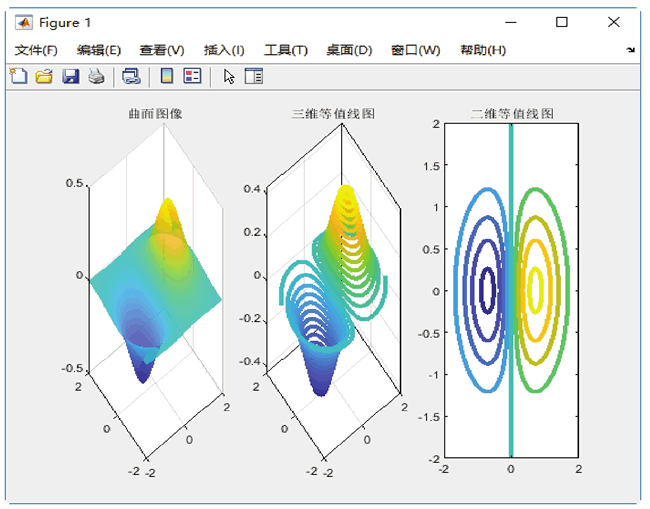Insert a legend using toolbar icon
The width and height of the screenshot is (650, 509).
coord(192,76)
